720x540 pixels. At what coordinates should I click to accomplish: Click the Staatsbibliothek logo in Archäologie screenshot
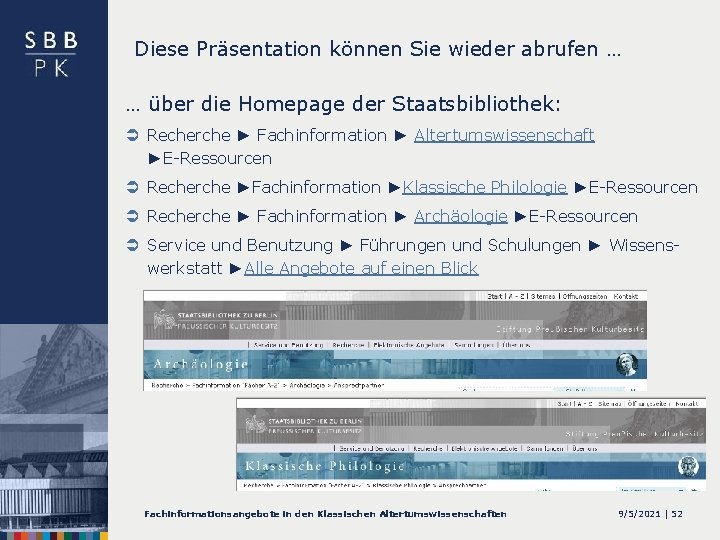tap(215, 320)
